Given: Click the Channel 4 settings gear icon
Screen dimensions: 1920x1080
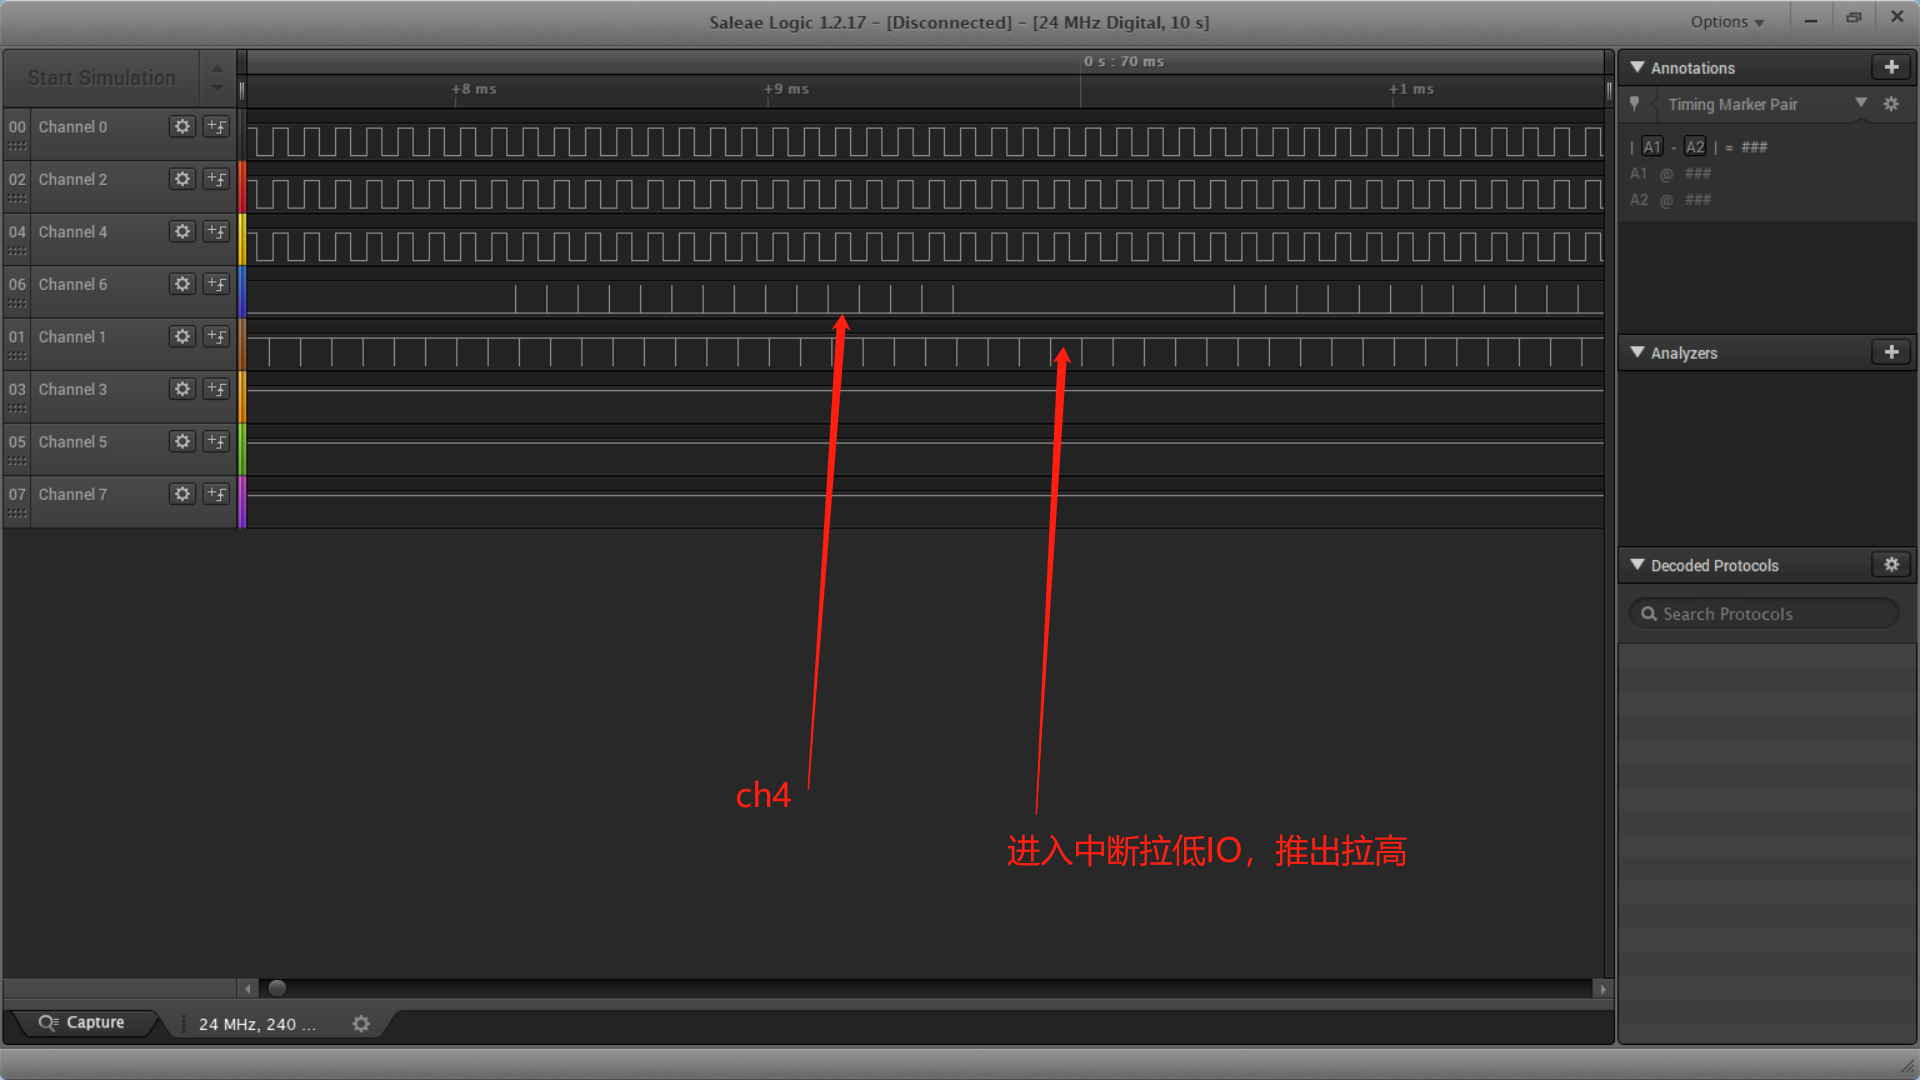Looking at the screenshot, I should coord(182,231).
